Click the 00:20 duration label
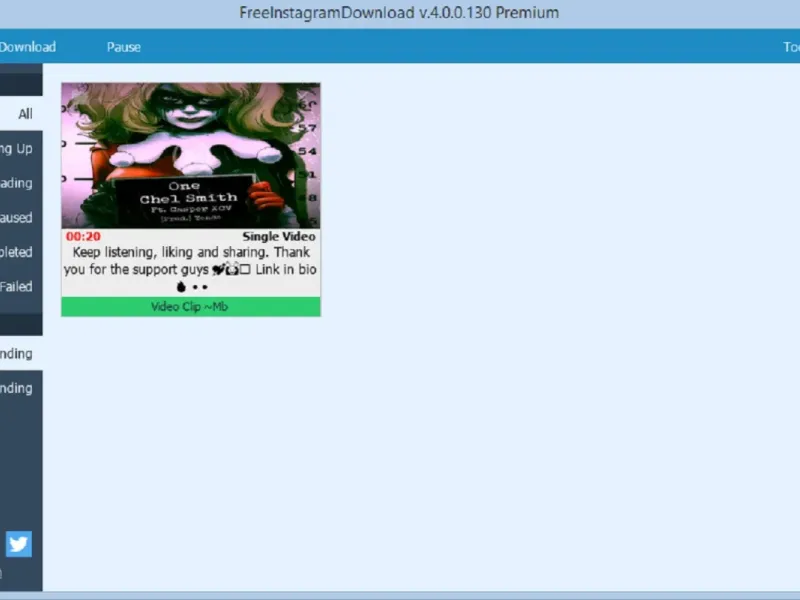The height and width of the screenshot is (600, 800). pos(83,236)
